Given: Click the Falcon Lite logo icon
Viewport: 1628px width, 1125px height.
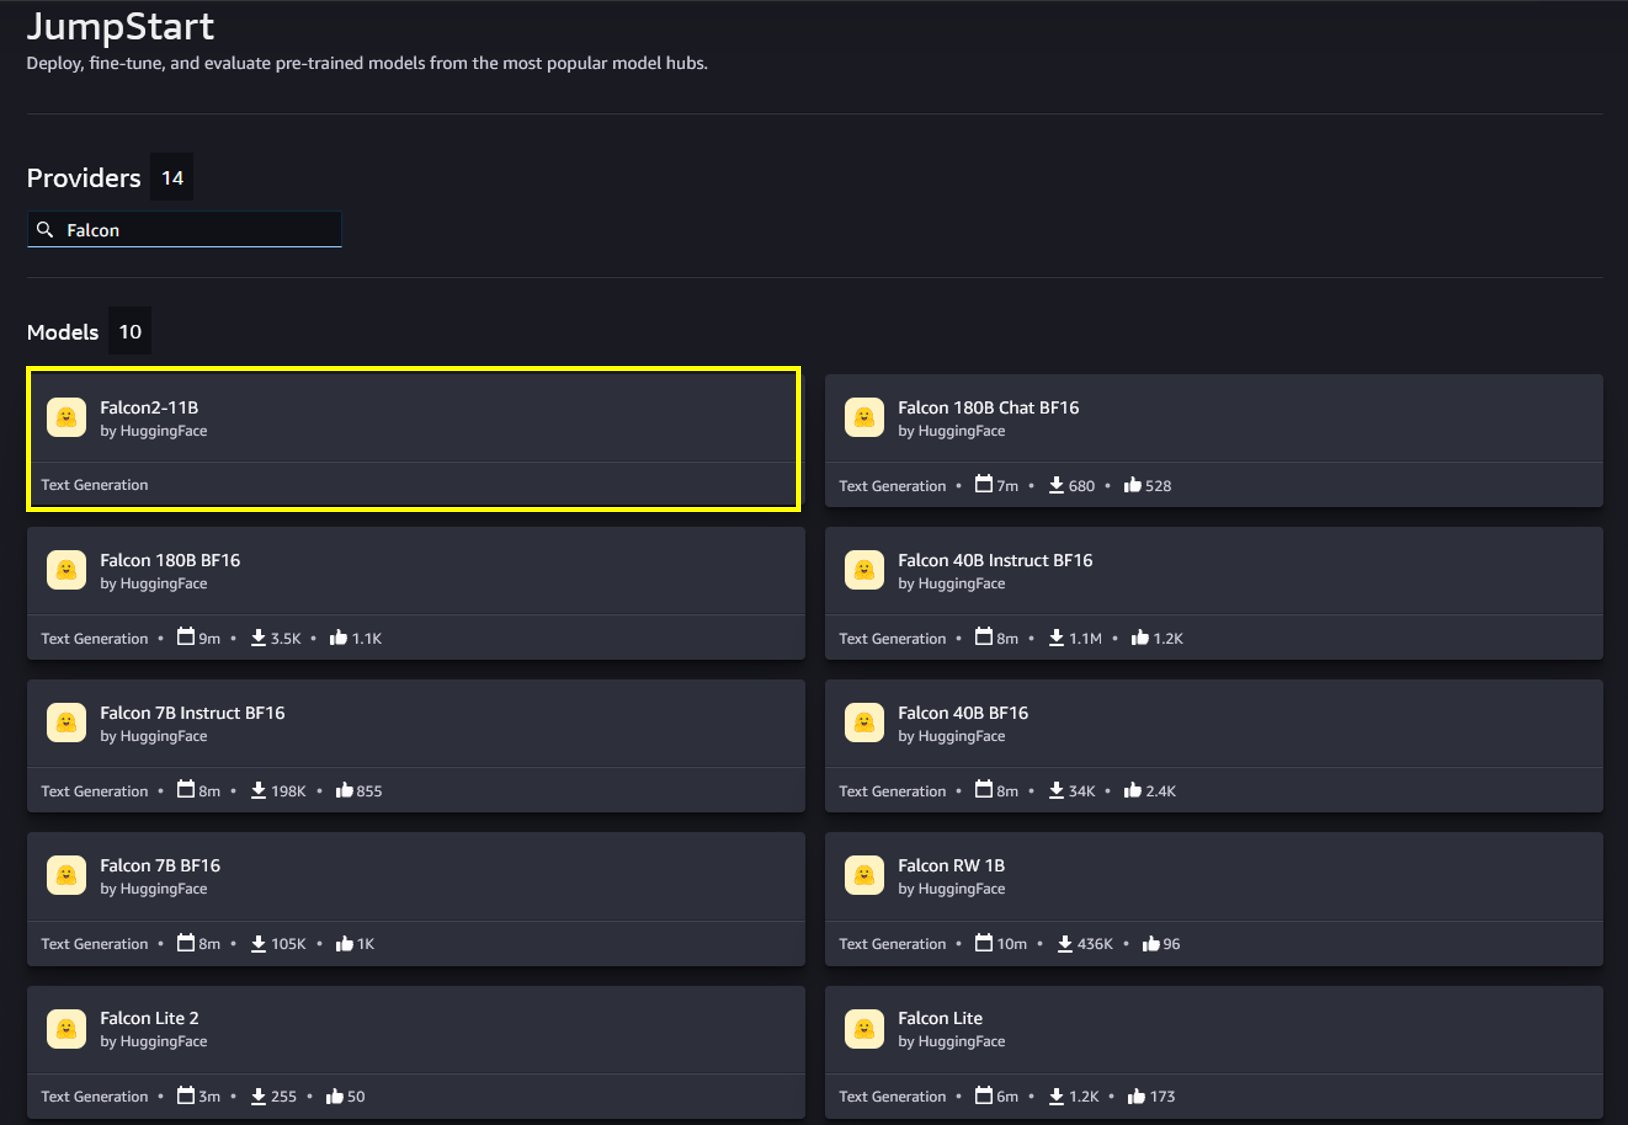Looking at the screenshot, I should 864,1028.
